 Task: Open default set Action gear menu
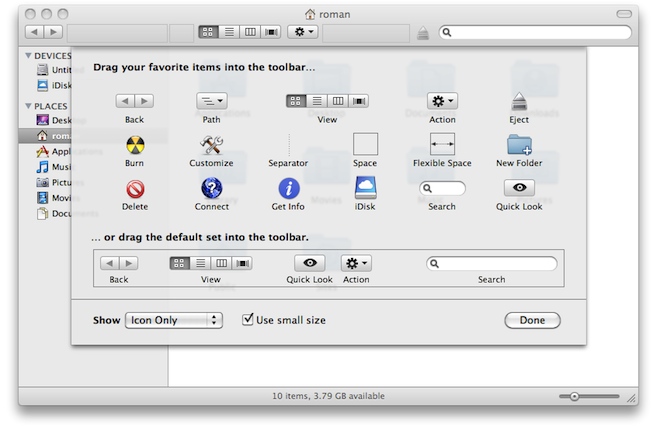[356, 264]
